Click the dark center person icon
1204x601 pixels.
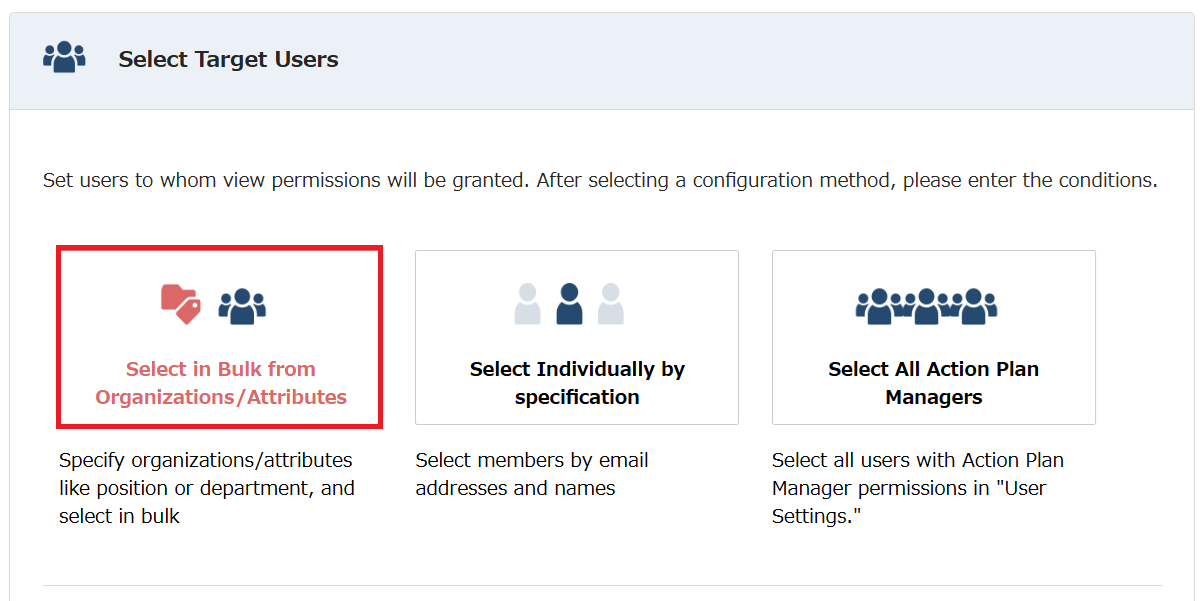(x=569, y=304)
